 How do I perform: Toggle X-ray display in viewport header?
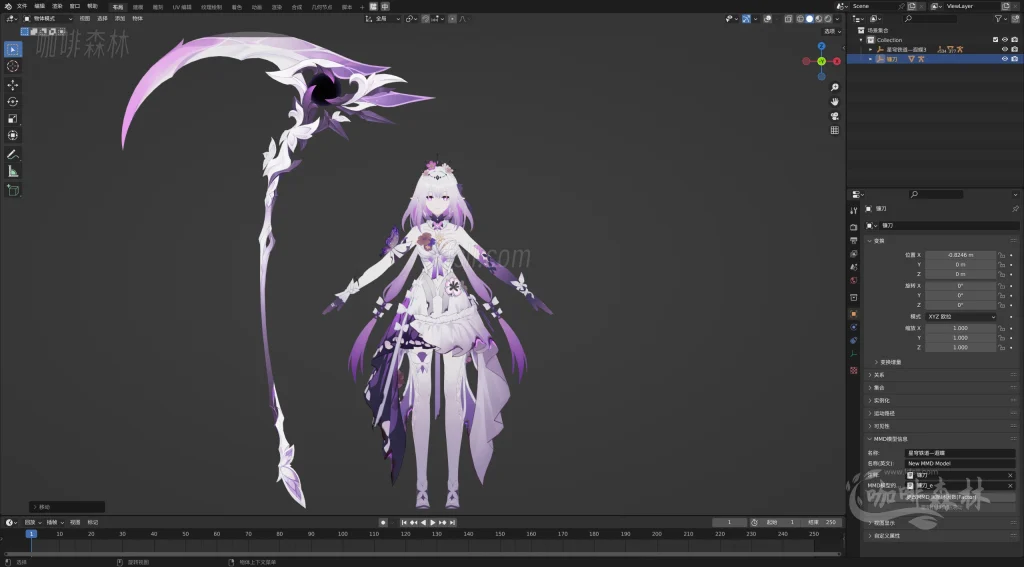pyautogui.click(x=788, y=19)
